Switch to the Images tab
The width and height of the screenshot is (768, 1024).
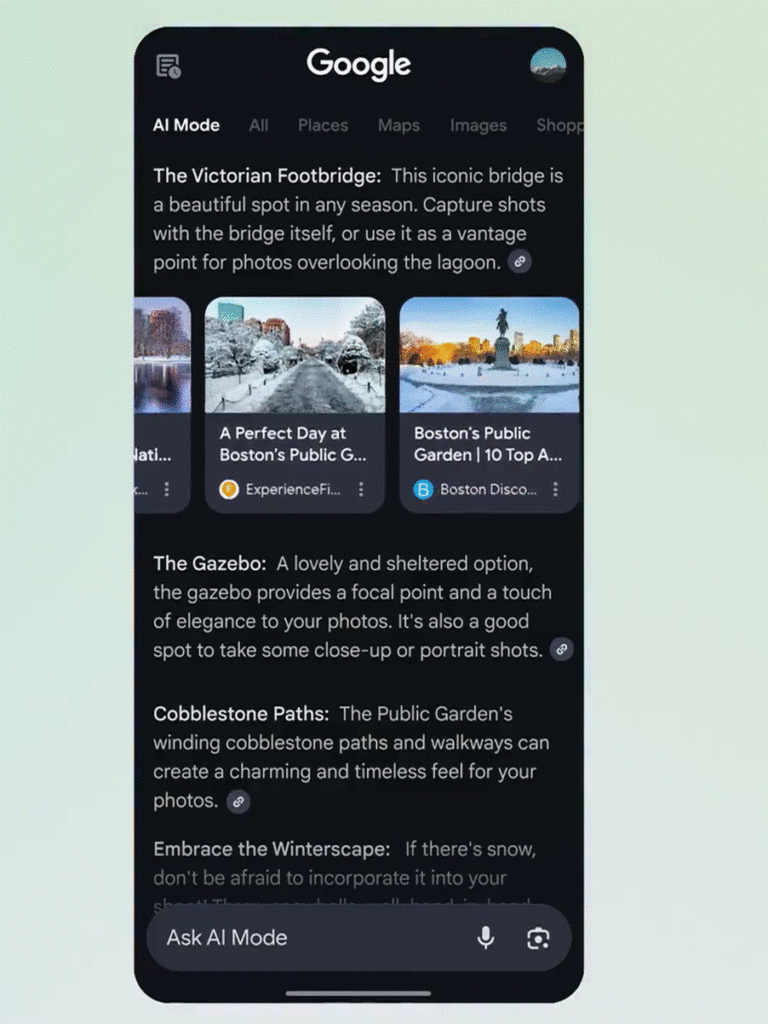click(x=478, y=125)
